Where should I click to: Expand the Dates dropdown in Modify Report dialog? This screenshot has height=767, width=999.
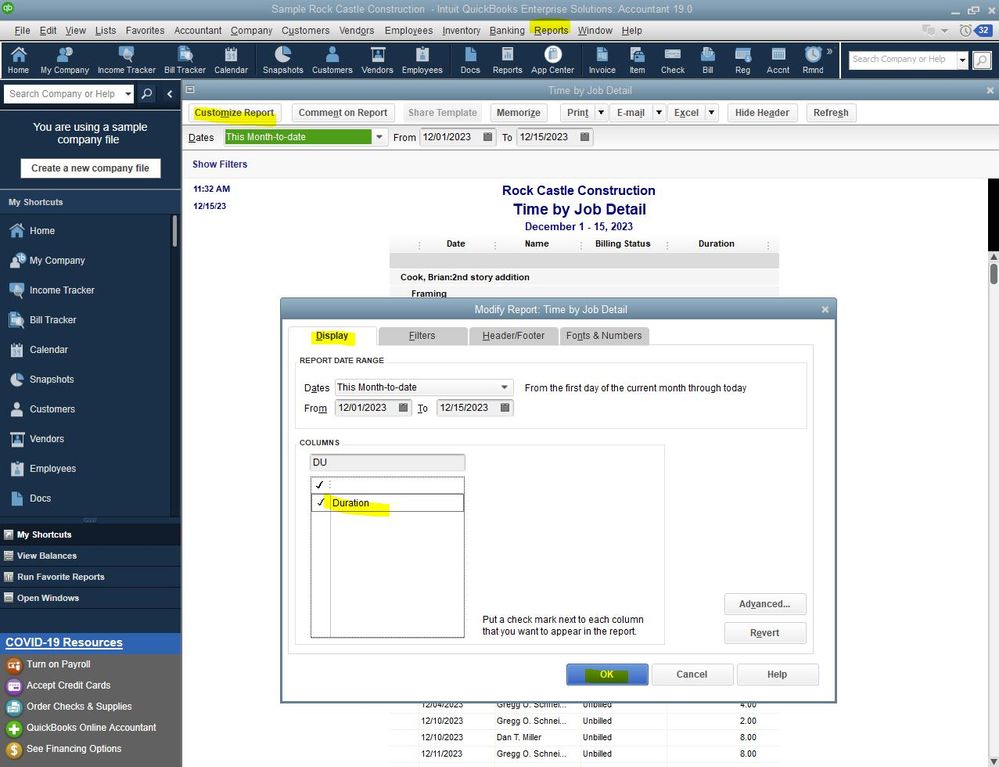click(504, 387)
